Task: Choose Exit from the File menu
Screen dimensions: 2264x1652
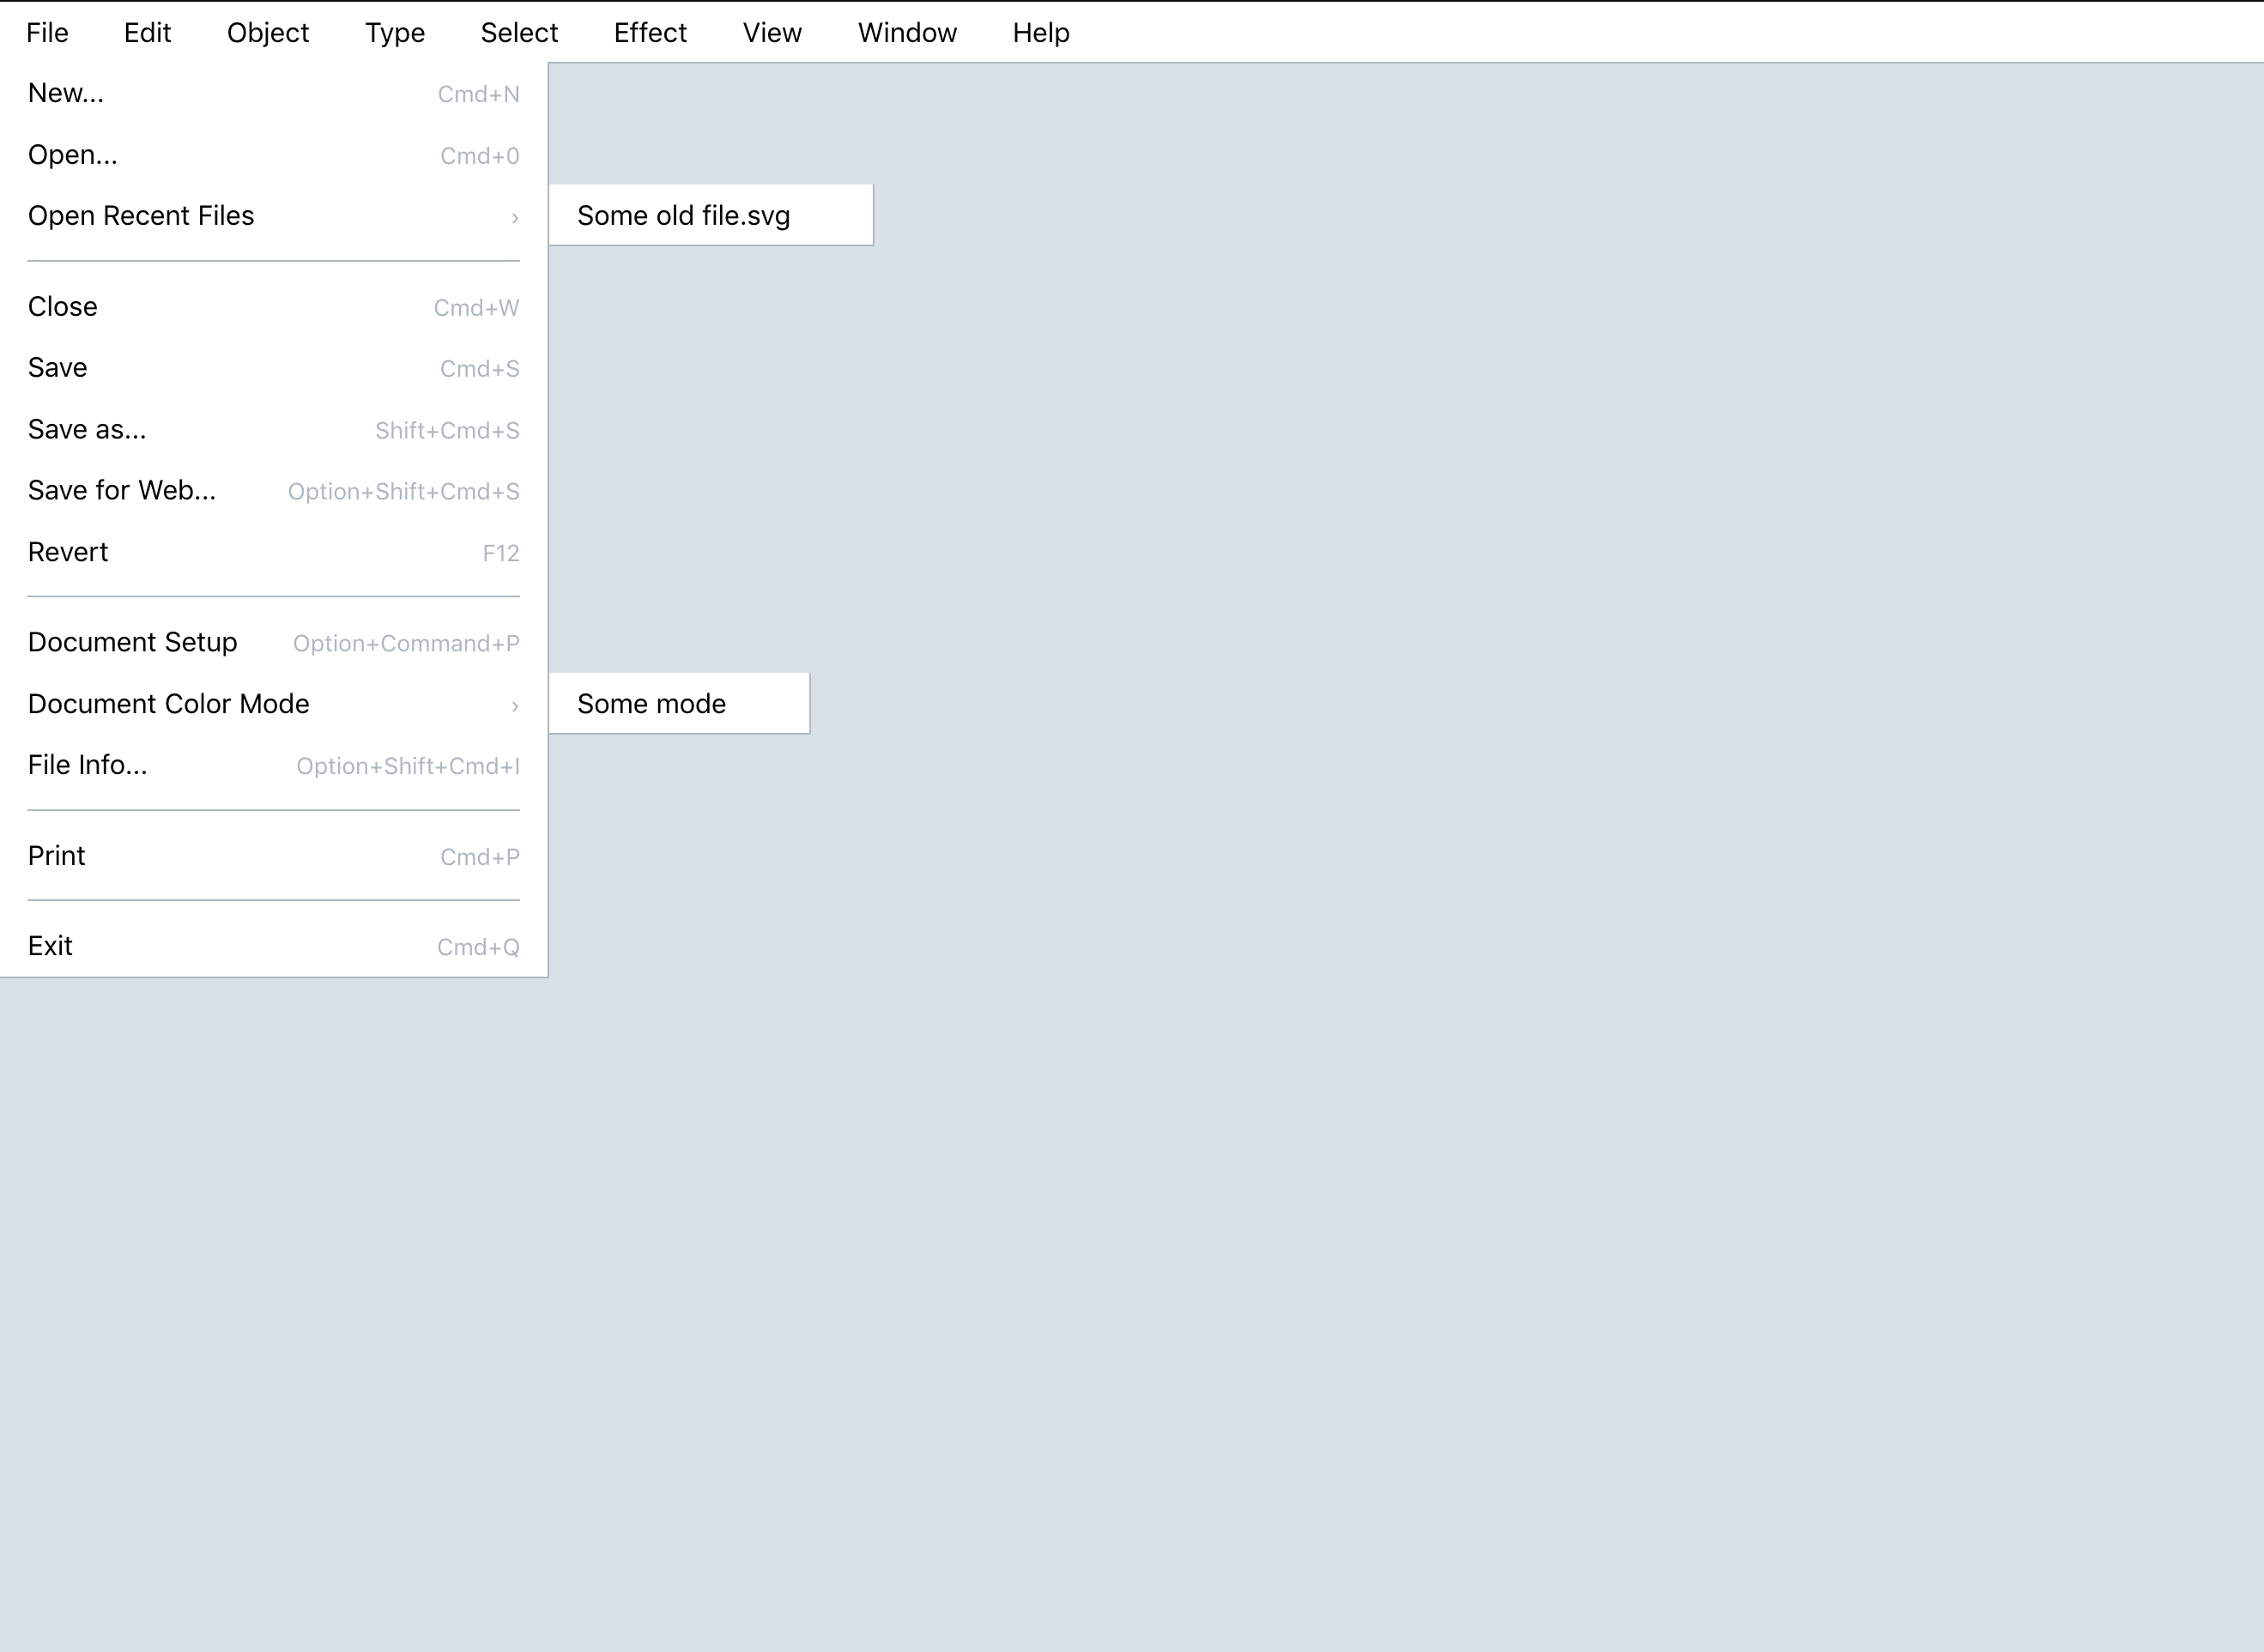Action: click(50, 946)
